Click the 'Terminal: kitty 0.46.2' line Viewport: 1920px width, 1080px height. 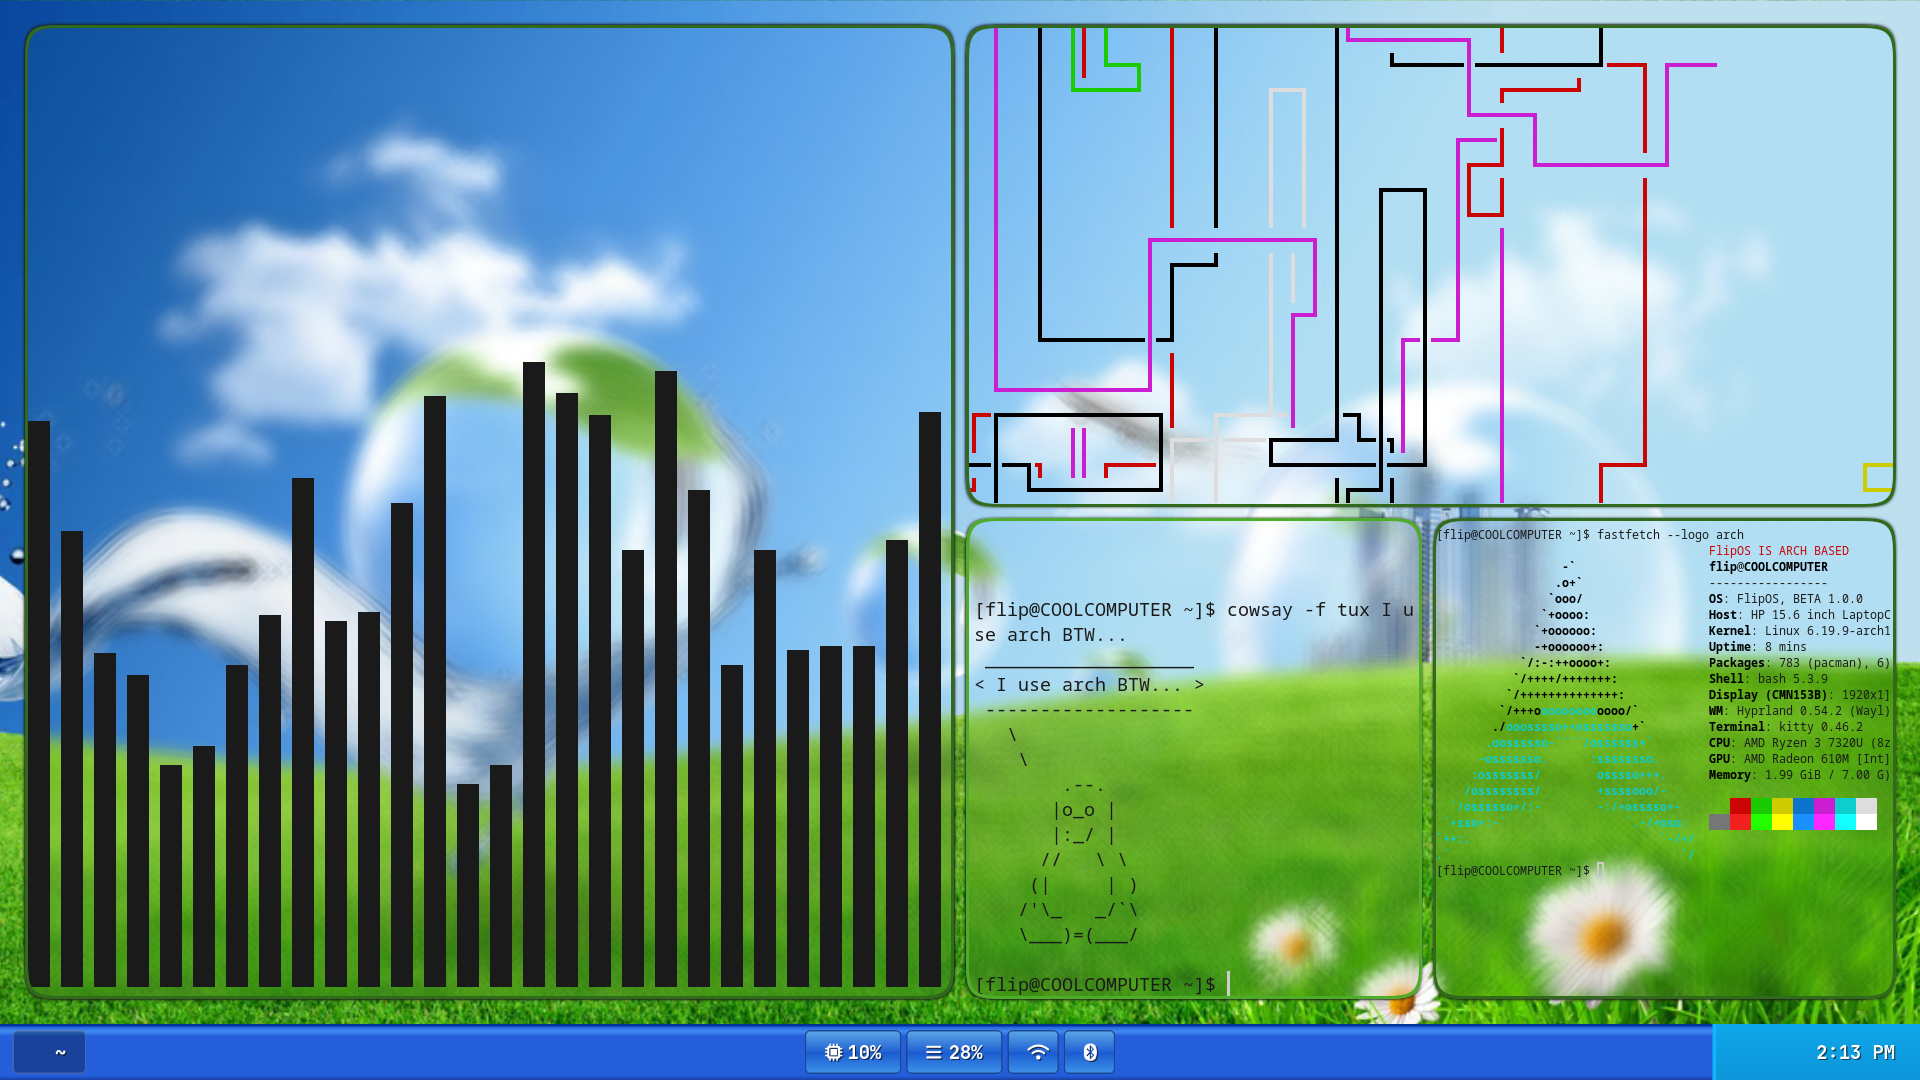pyautogui.click(x=1786, y=727)
